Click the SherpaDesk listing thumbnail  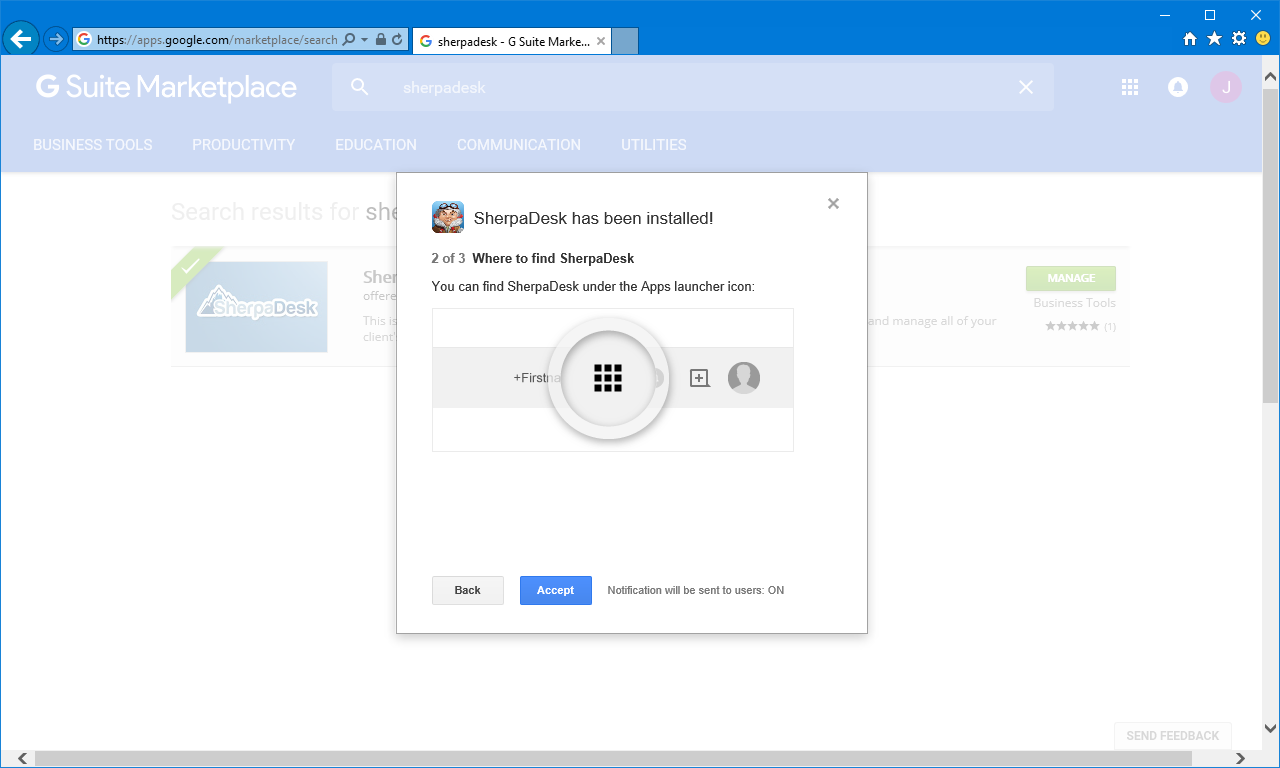(255, 307)
